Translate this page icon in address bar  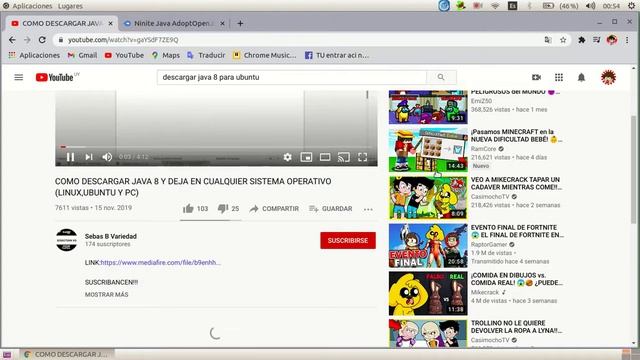pos(548,40)
